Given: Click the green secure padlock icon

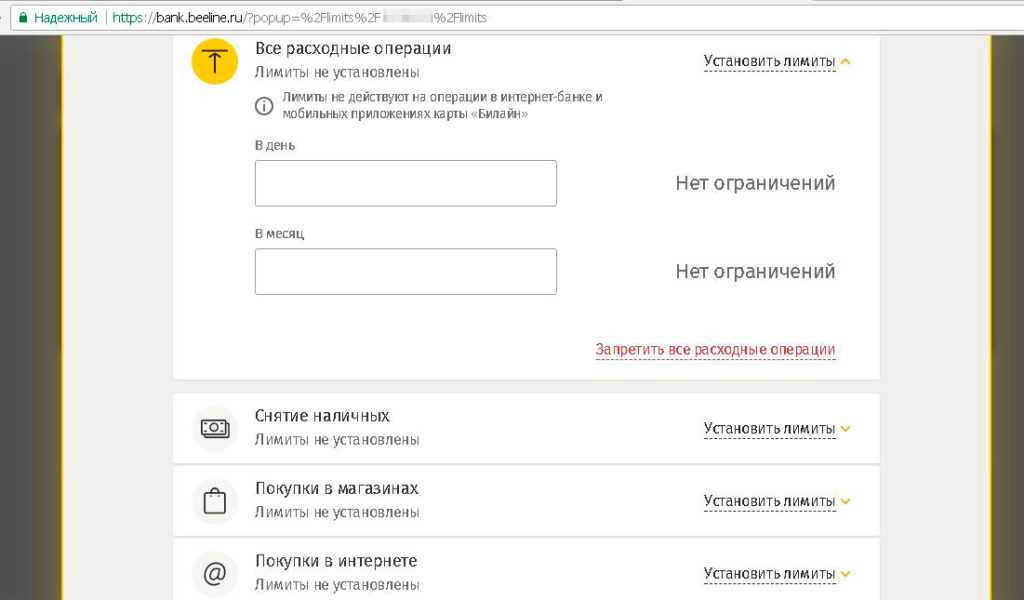Looking at the screenshot, I should [22, 18].
